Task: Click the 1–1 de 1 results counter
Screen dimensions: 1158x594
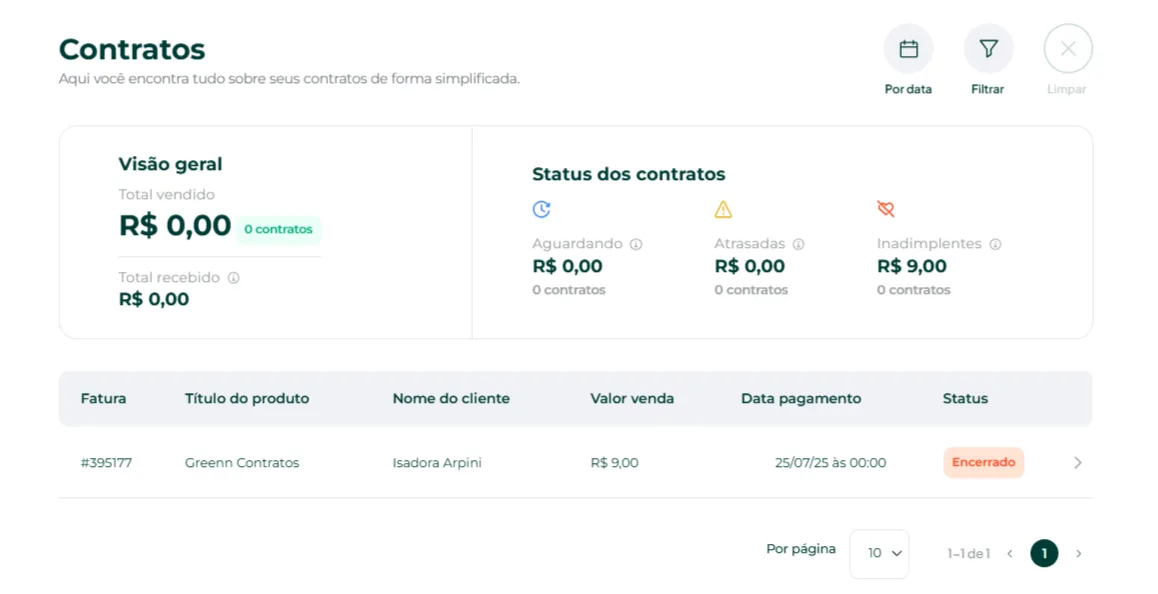Action: pos(968,553)
